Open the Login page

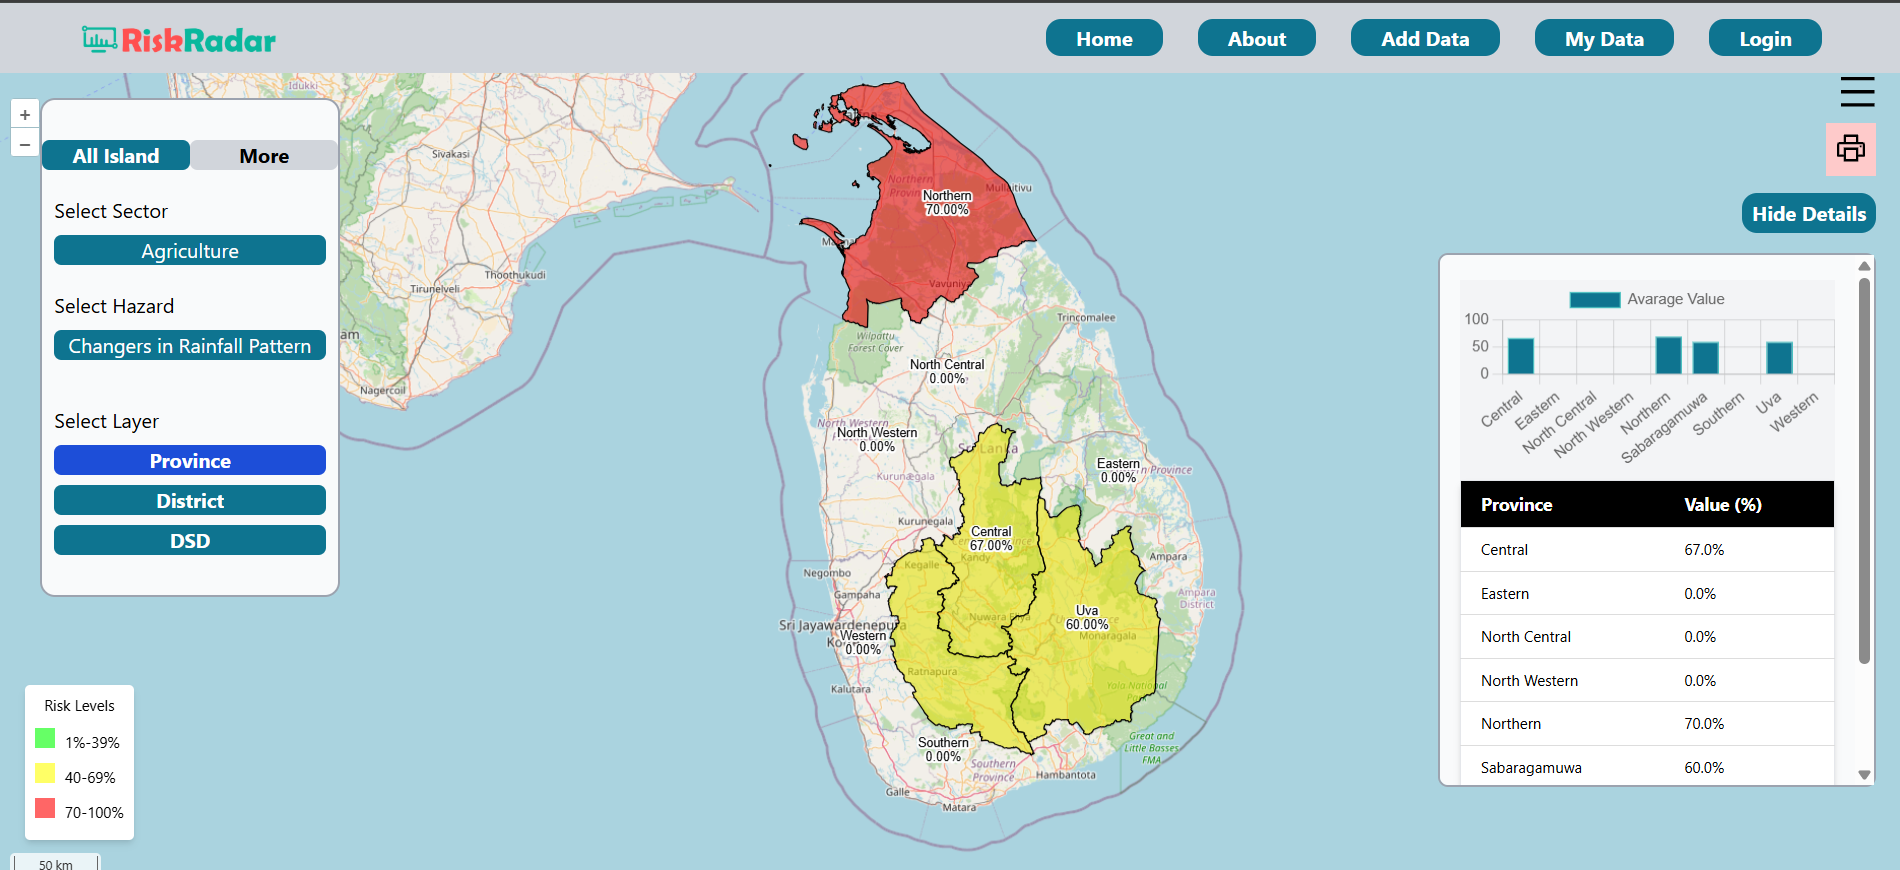pyautogui.click(x=1764, y=39)
